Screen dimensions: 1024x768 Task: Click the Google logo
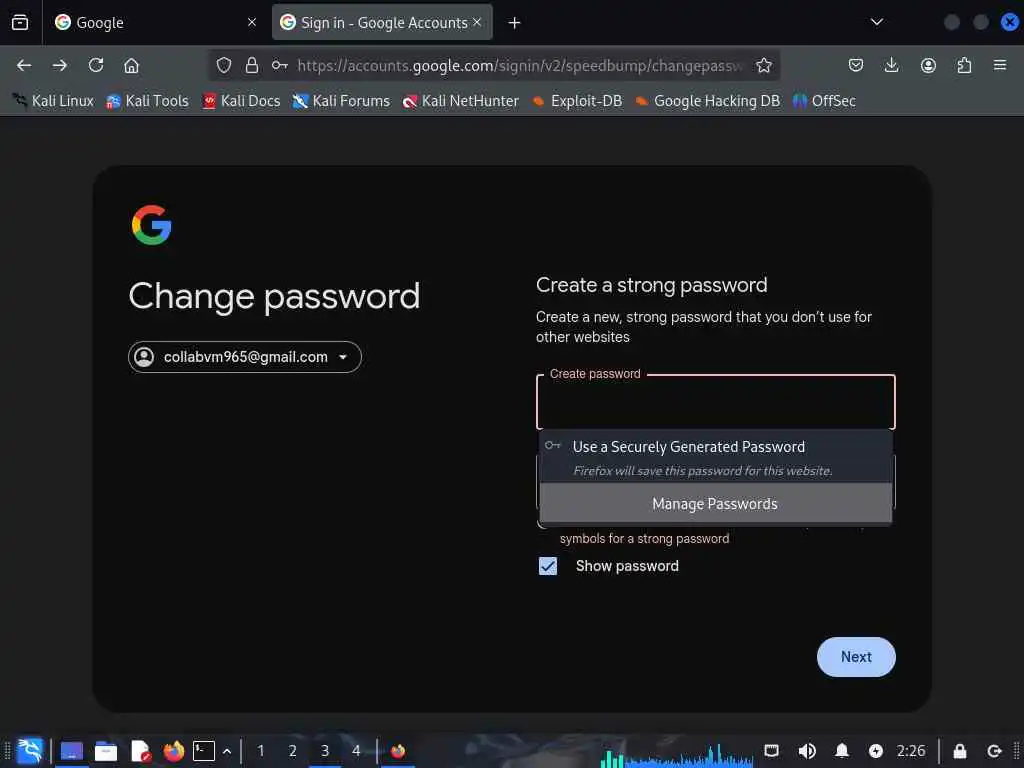point(152,225)
